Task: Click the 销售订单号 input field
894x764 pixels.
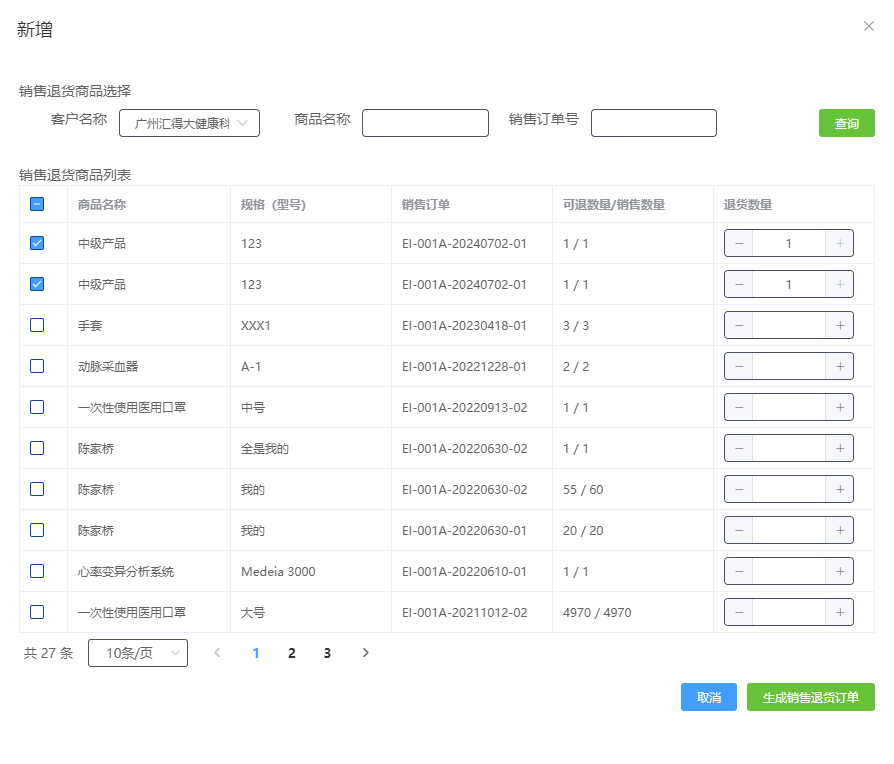Action: [x=653, y=123]
